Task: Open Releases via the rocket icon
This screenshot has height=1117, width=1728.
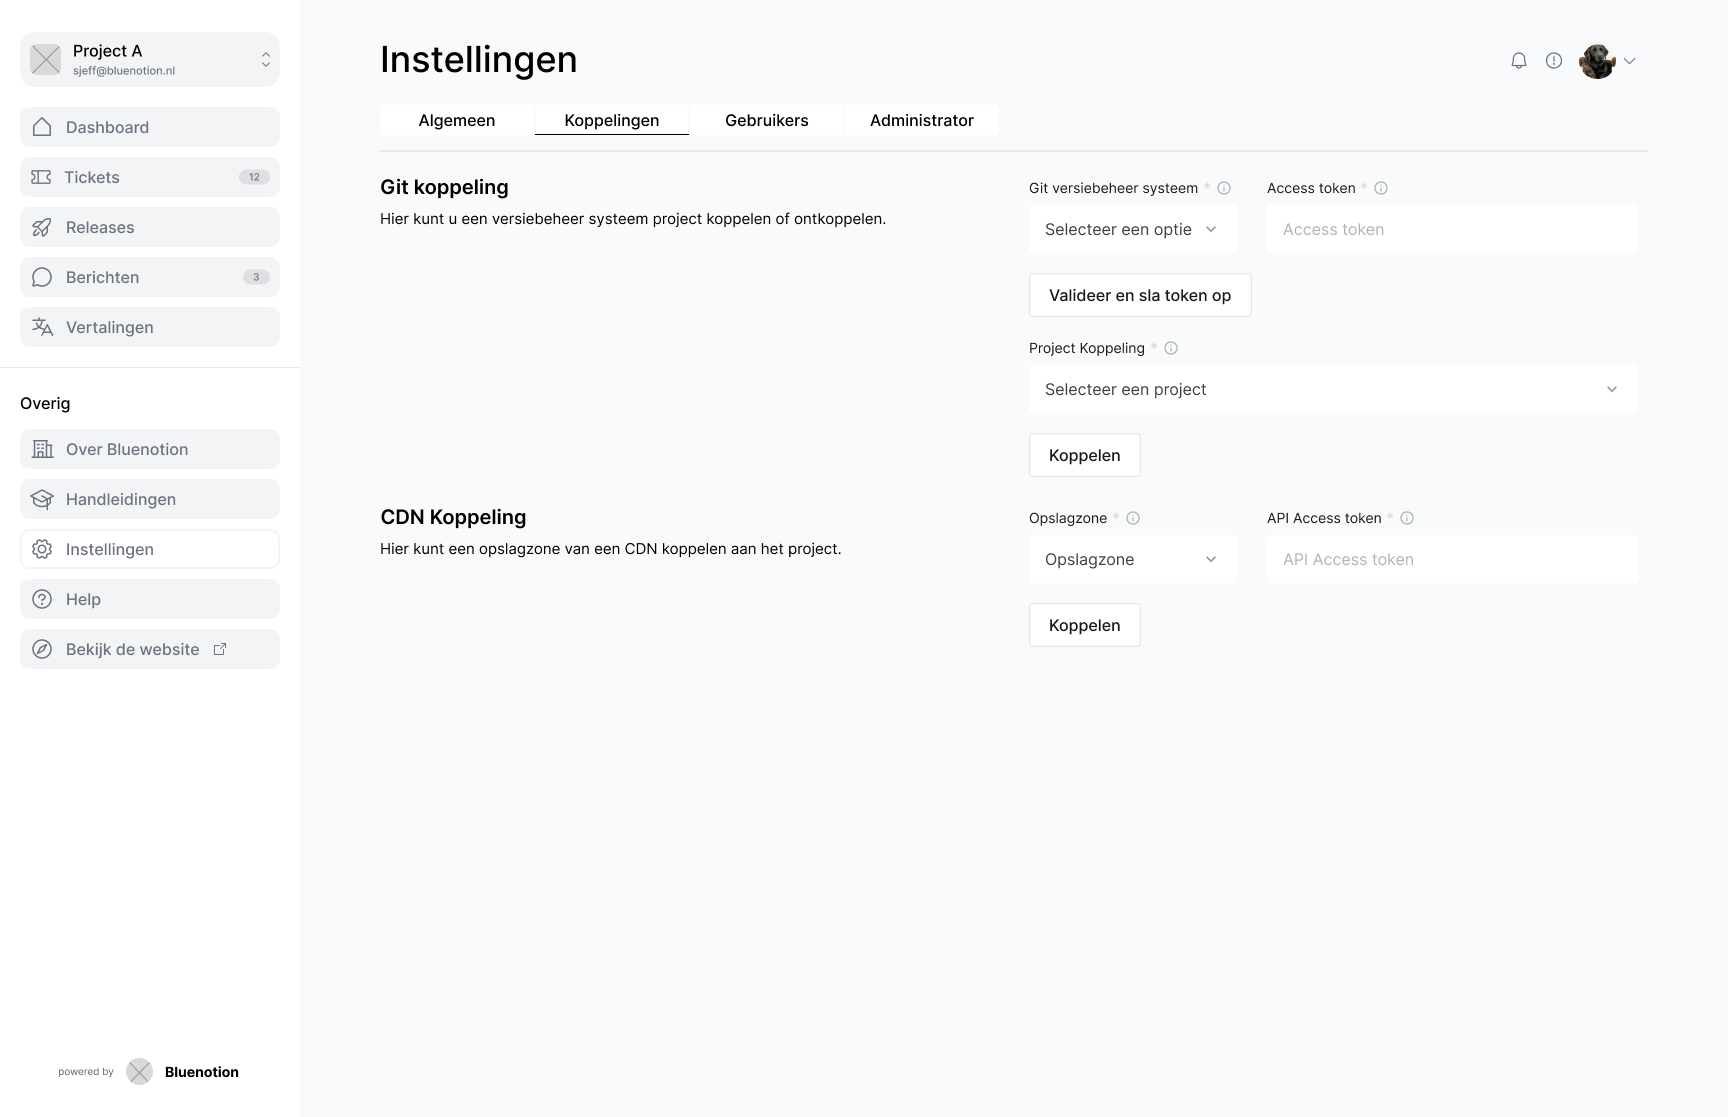Action: click(x=41, y=227)
